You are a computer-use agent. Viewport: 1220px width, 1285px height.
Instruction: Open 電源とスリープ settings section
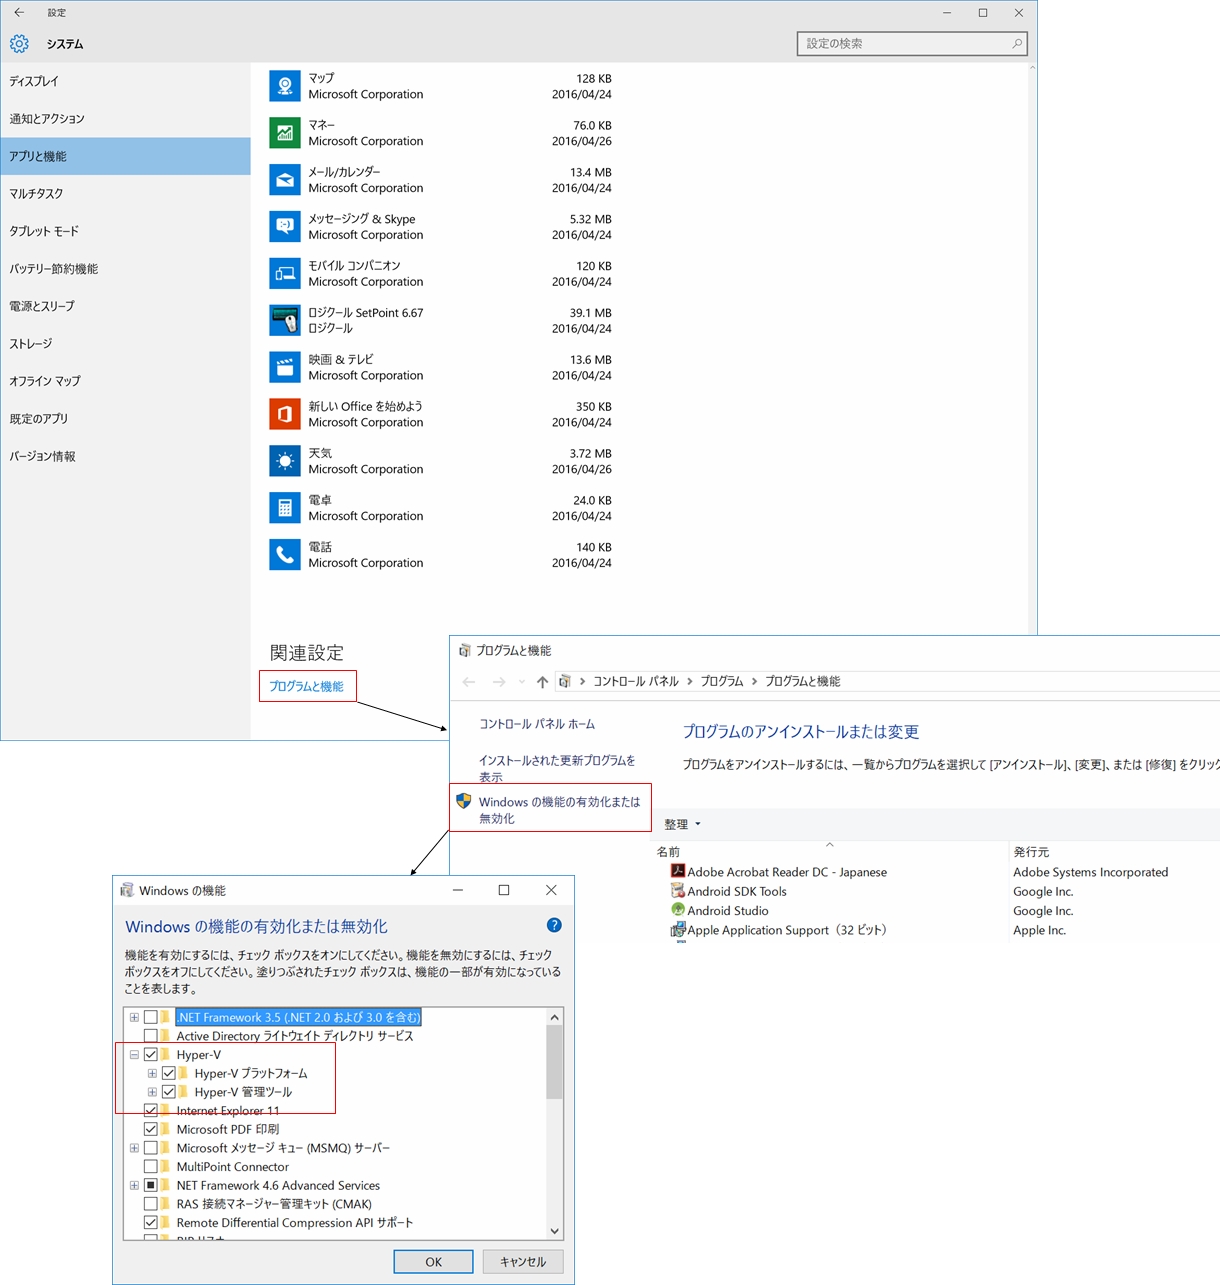point(125,306)
